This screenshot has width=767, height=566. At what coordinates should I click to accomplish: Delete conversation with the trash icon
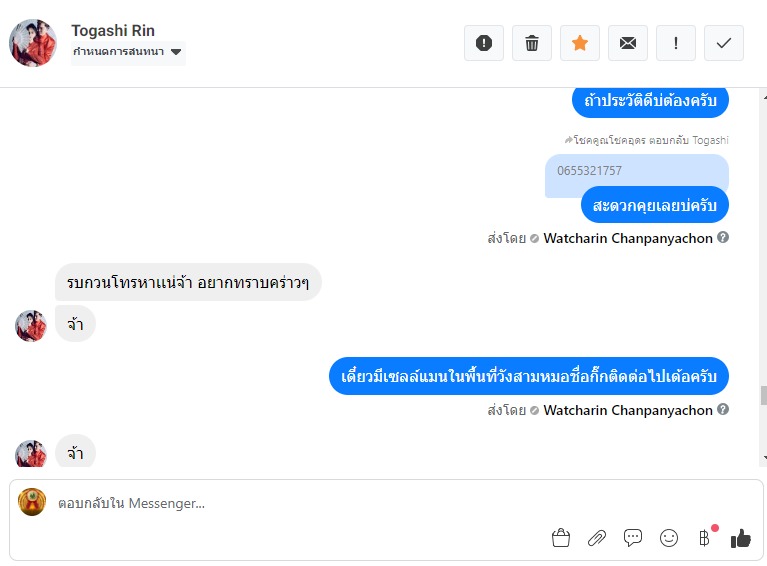tap(532, 43)
